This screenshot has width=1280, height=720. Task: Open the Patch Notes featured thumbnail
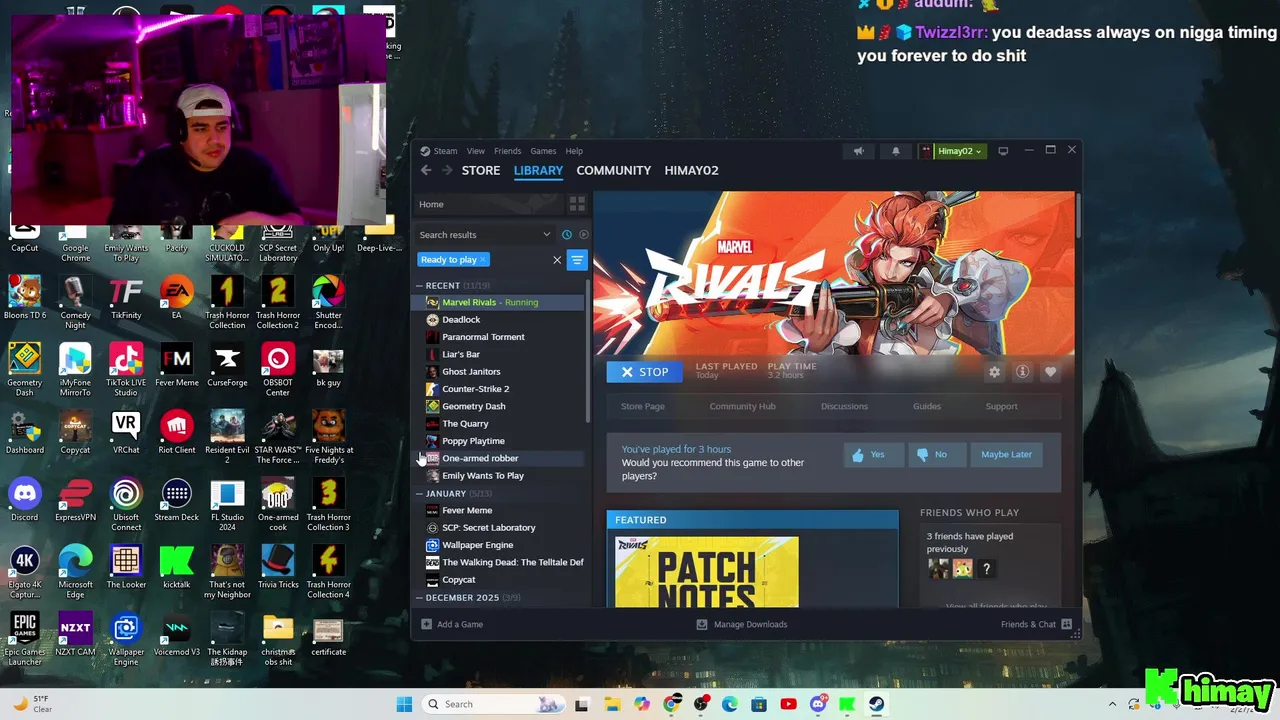[x=707, y=572]
